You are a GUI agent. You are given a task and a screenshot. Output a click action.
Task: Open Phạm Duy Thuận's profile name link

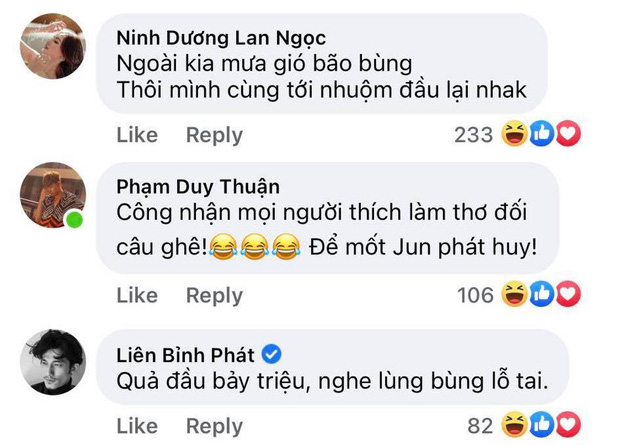198,186
